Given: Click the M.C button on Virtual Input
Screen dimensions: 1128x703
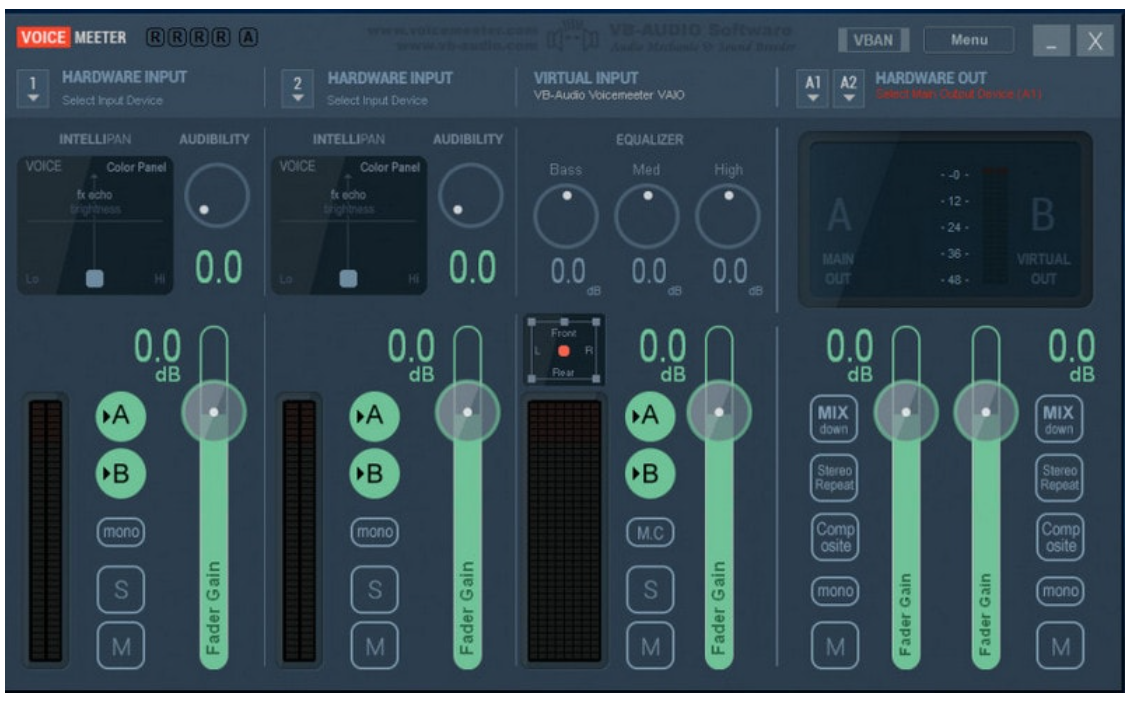Looking at the screenshot, I should tap(648, 533).
